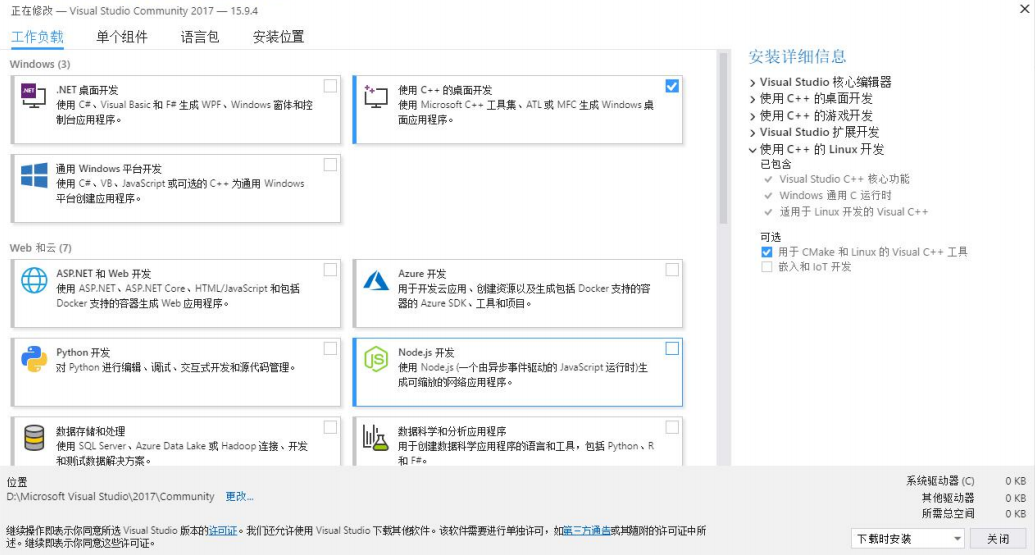This screenshot has width=1035, height=555.
Task: Click the Web 和云 (7) section header
Action: tap(40, 247)
